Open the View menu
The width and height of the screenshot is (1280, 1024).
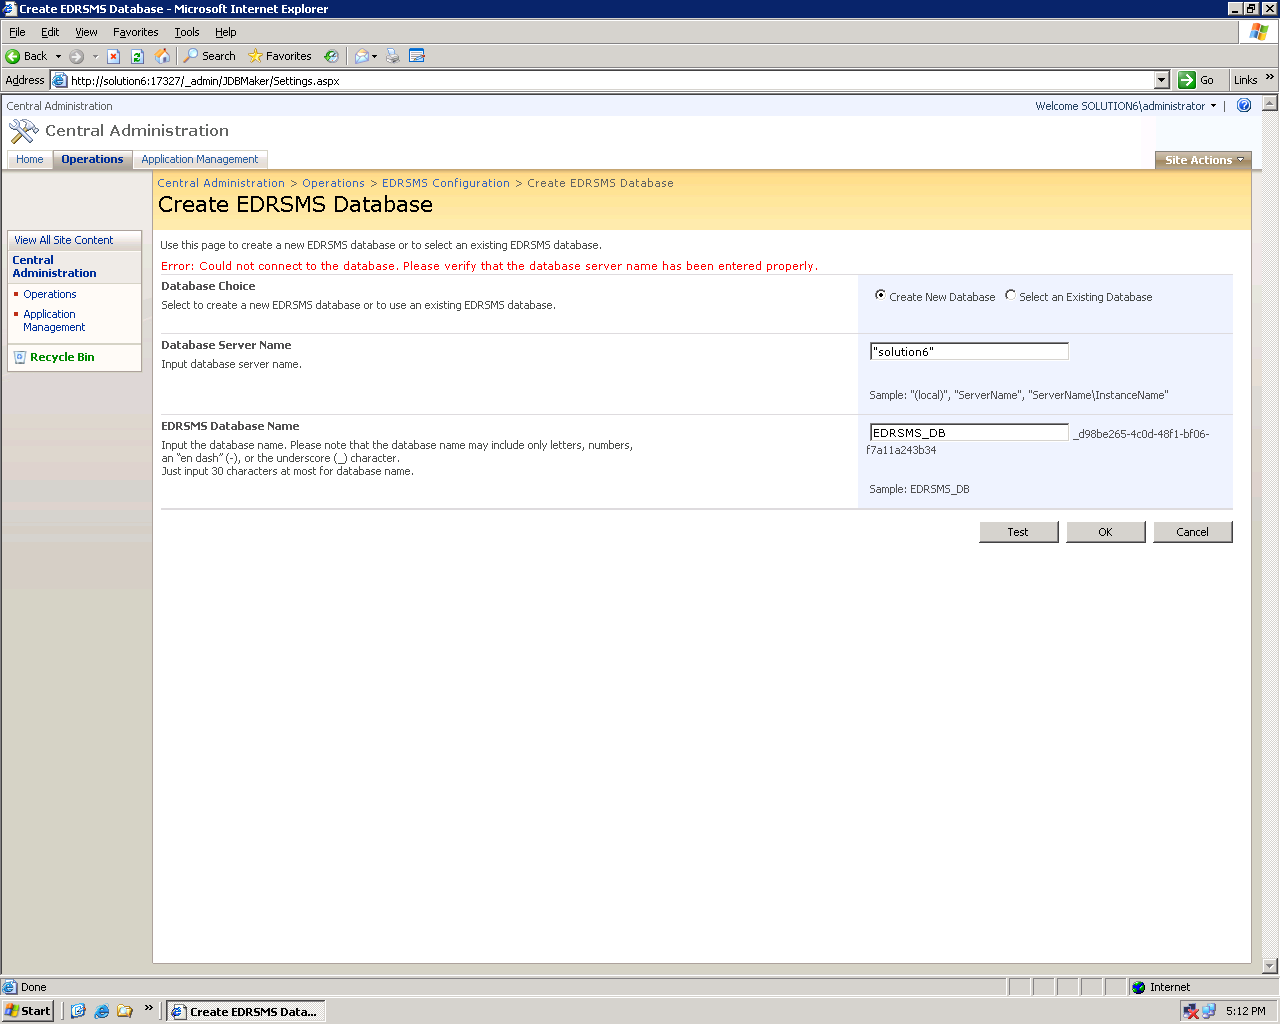tap(86, 32)
